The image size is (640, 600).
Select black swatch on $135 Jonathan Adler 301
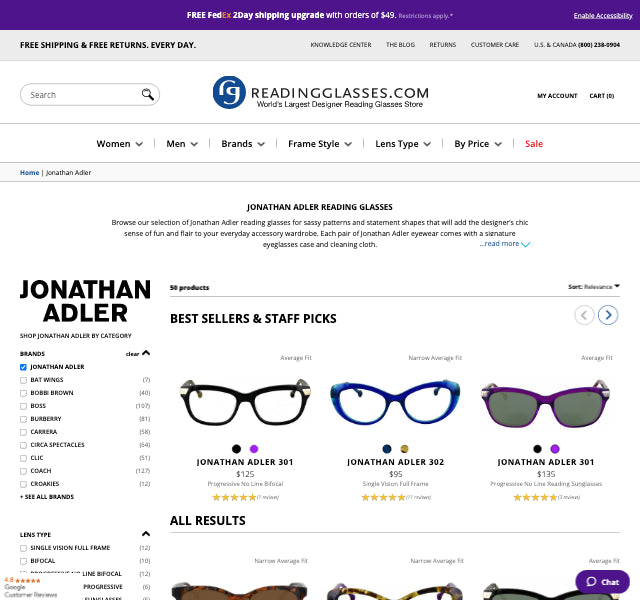click(537, 449)
